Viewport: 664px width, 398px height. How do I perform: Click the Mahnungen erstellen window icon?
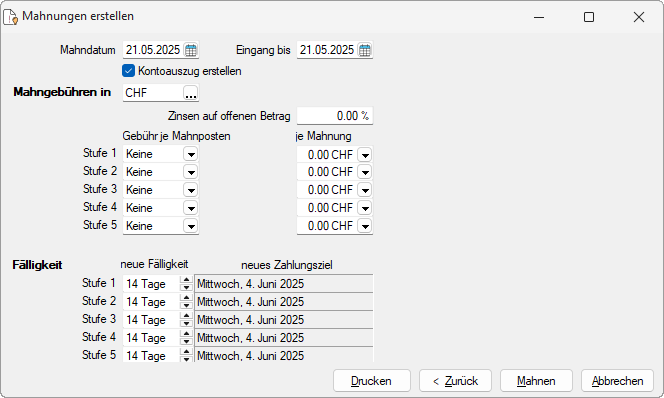[x=11, y=17]
